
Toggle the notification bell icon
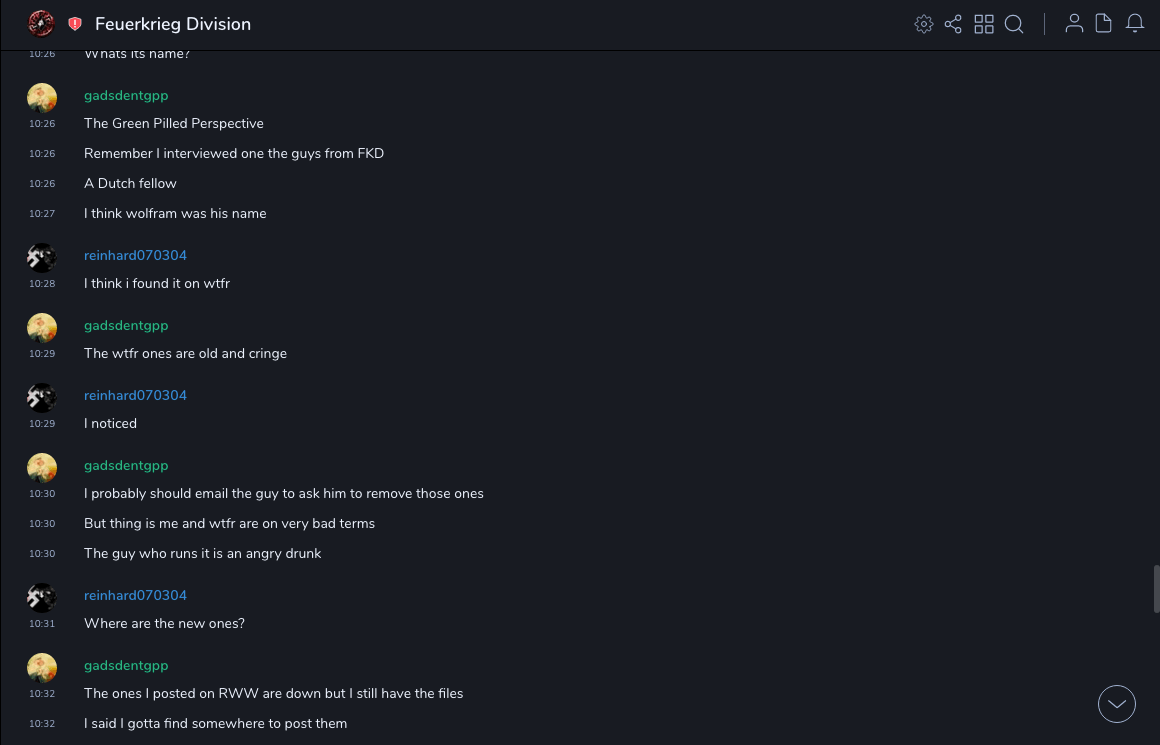click(x=1135, y=24)
